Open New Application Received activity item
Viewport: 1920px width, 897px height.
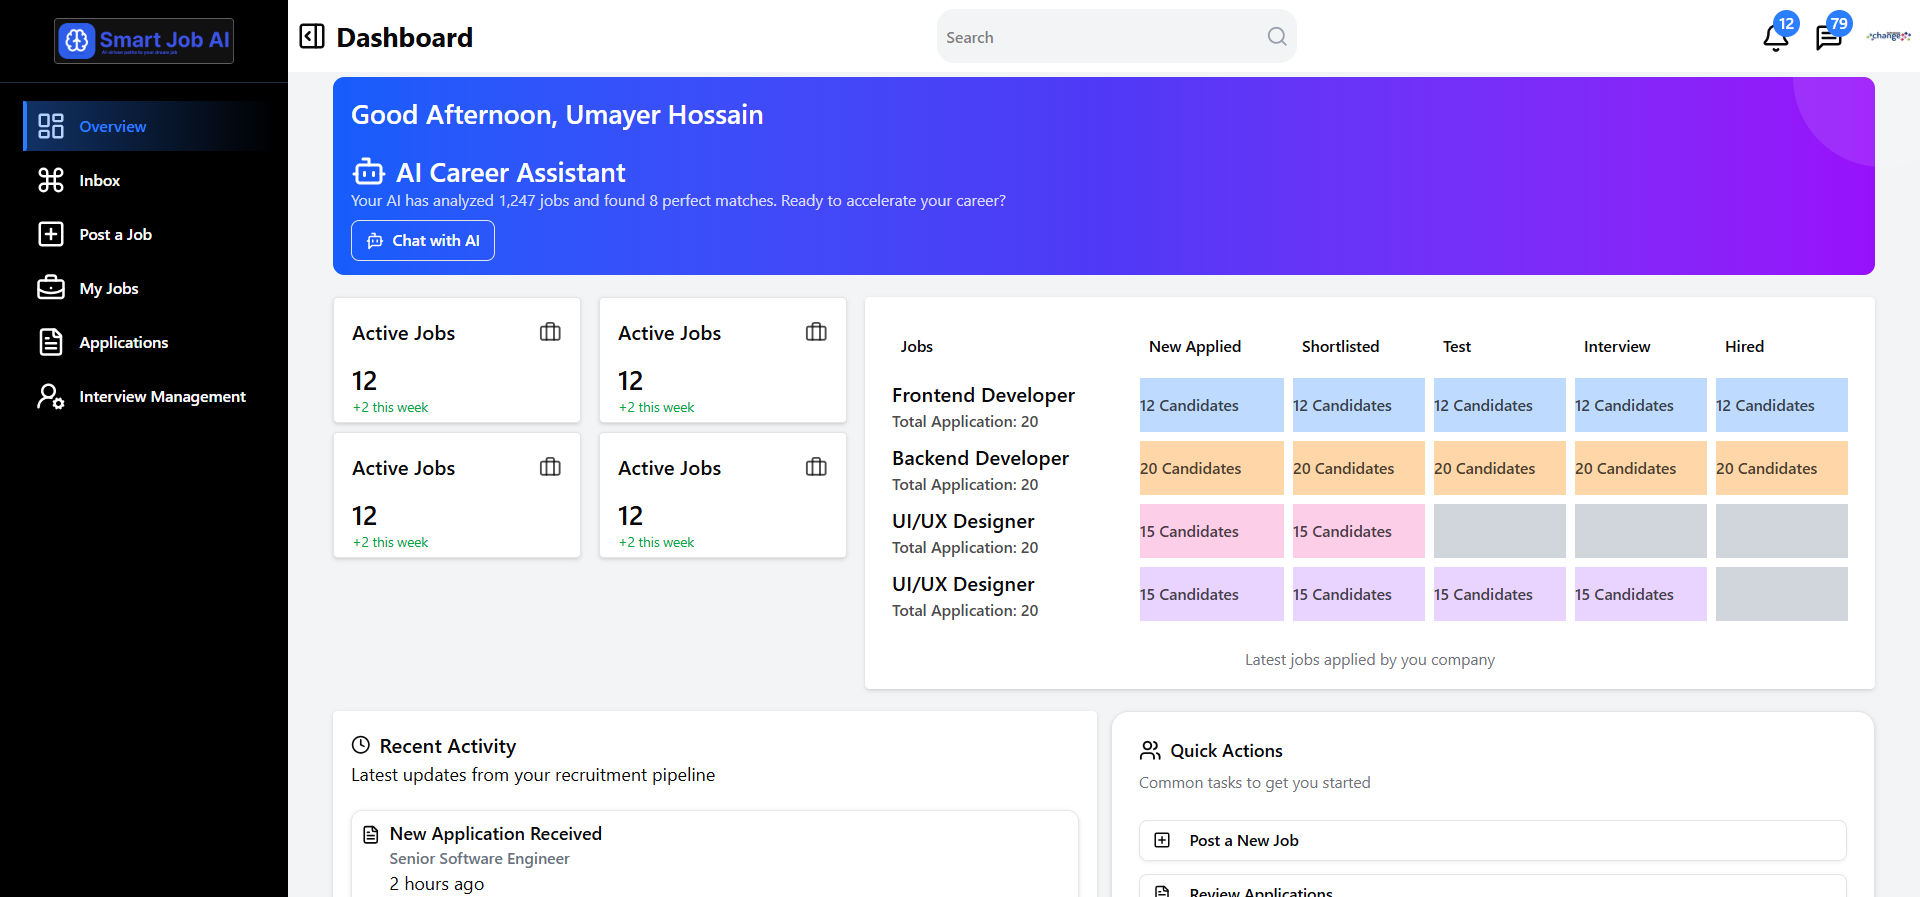coord(715,855)
